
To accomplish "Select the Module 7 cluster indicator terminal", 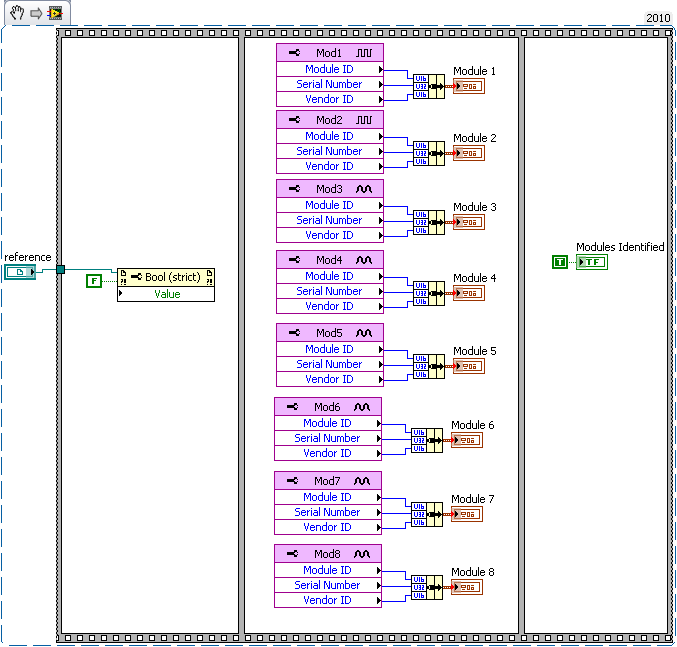I will click(467, 514).
